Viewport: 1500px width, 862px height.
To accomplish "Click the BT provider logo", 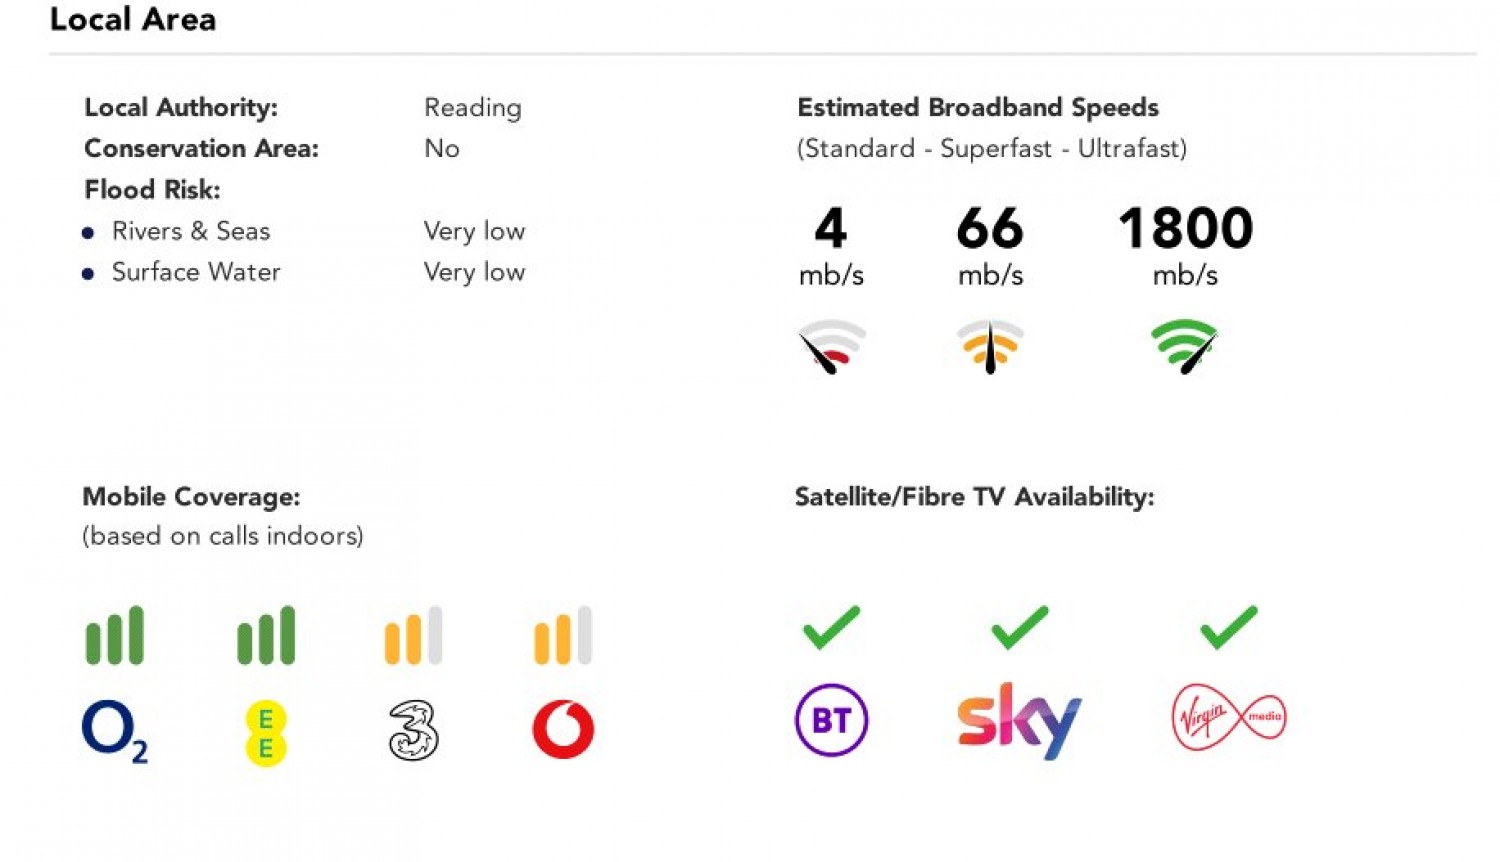I will tap(831, 720).
